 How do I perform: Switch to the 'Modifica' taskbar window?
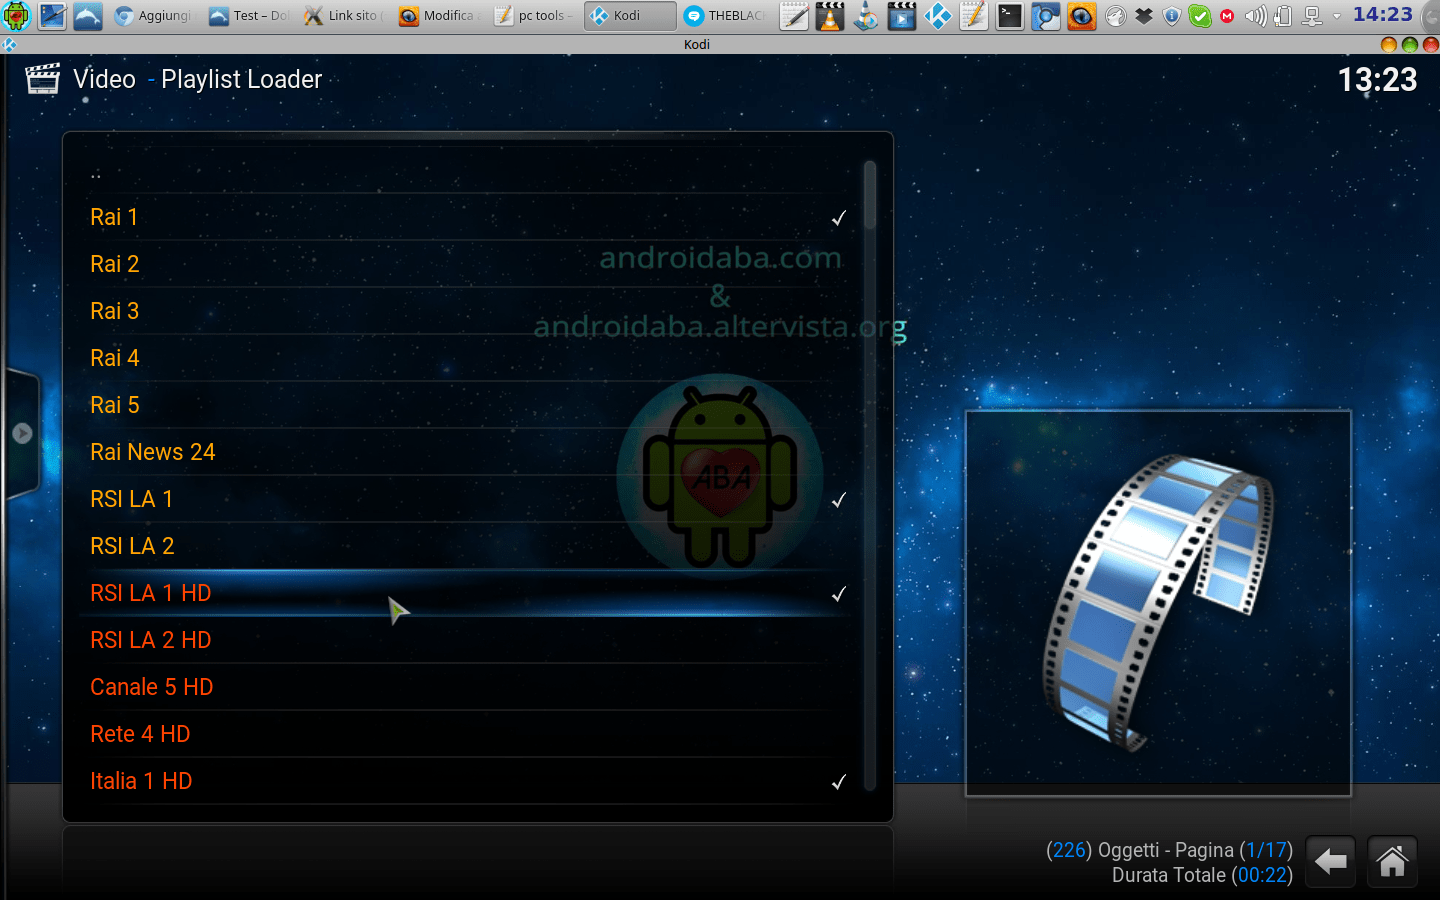(438, 16)
